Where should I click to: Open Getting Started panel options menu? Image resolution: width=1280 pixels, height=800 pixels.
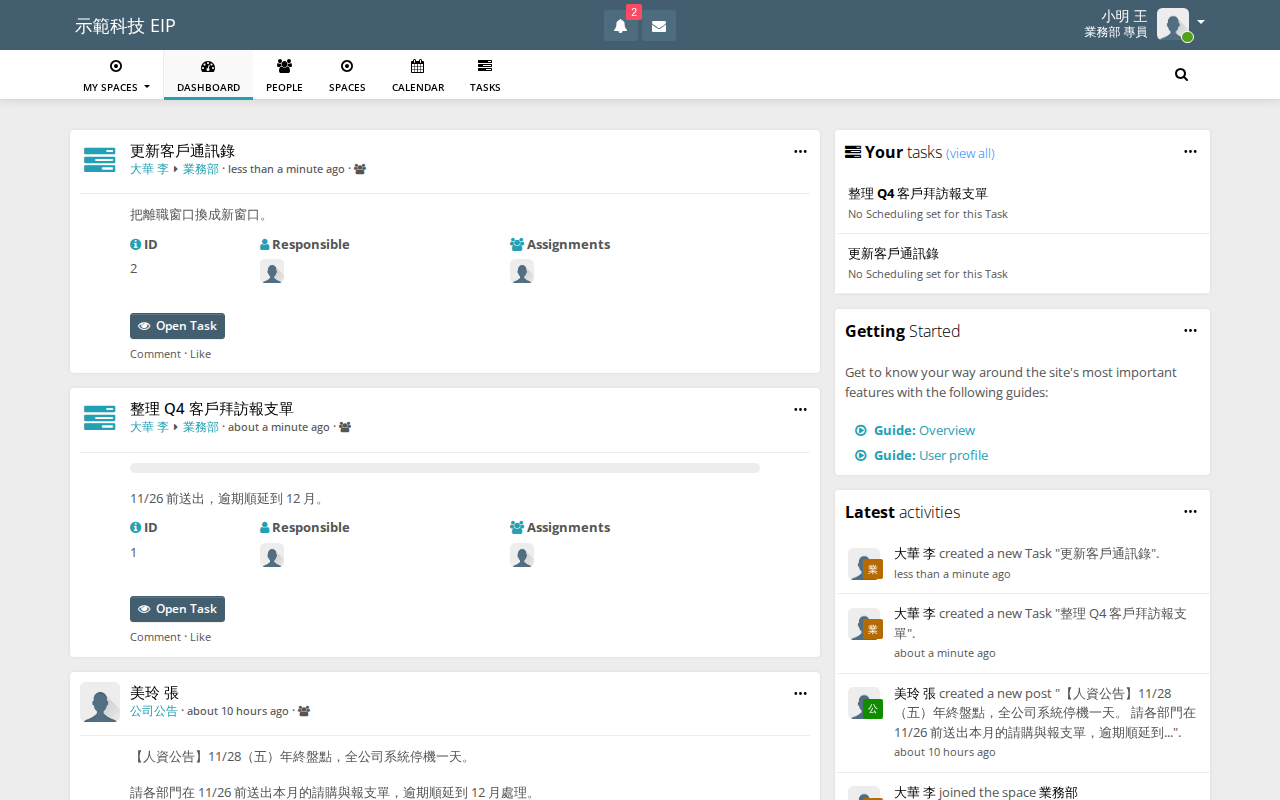1190,331
